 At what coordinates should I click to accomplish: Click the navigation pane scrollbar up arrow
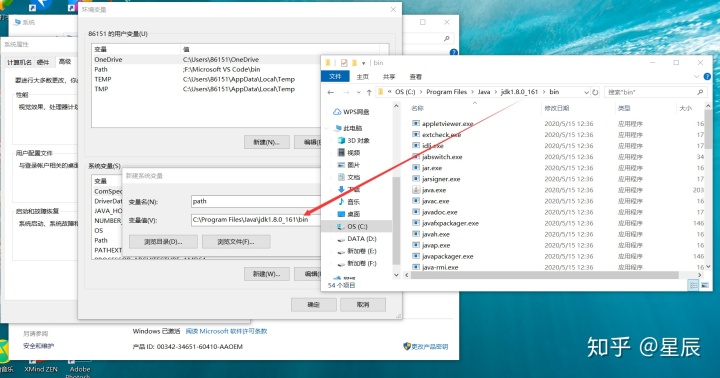[396, 106]
